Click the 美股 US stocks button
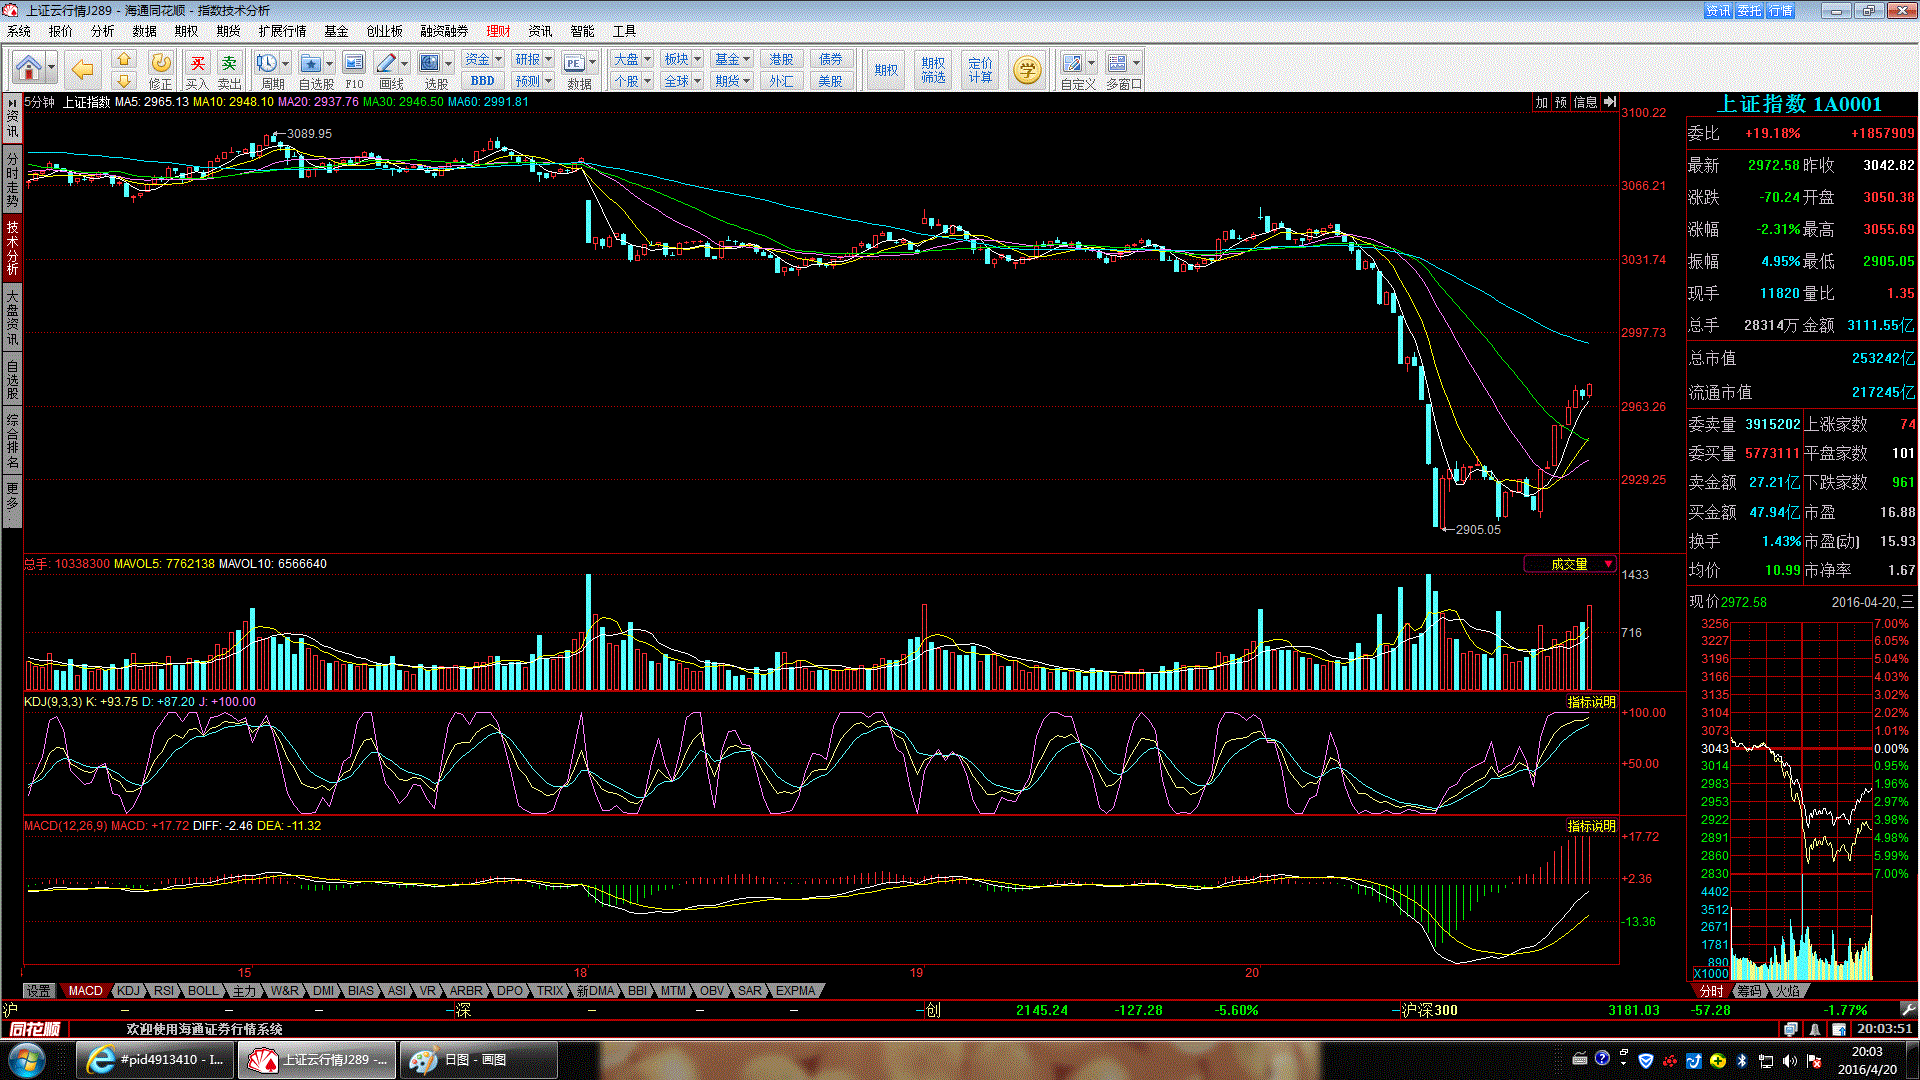Image resolution: width=1920 pixels, height=1080 pixels. coord(830,81)
